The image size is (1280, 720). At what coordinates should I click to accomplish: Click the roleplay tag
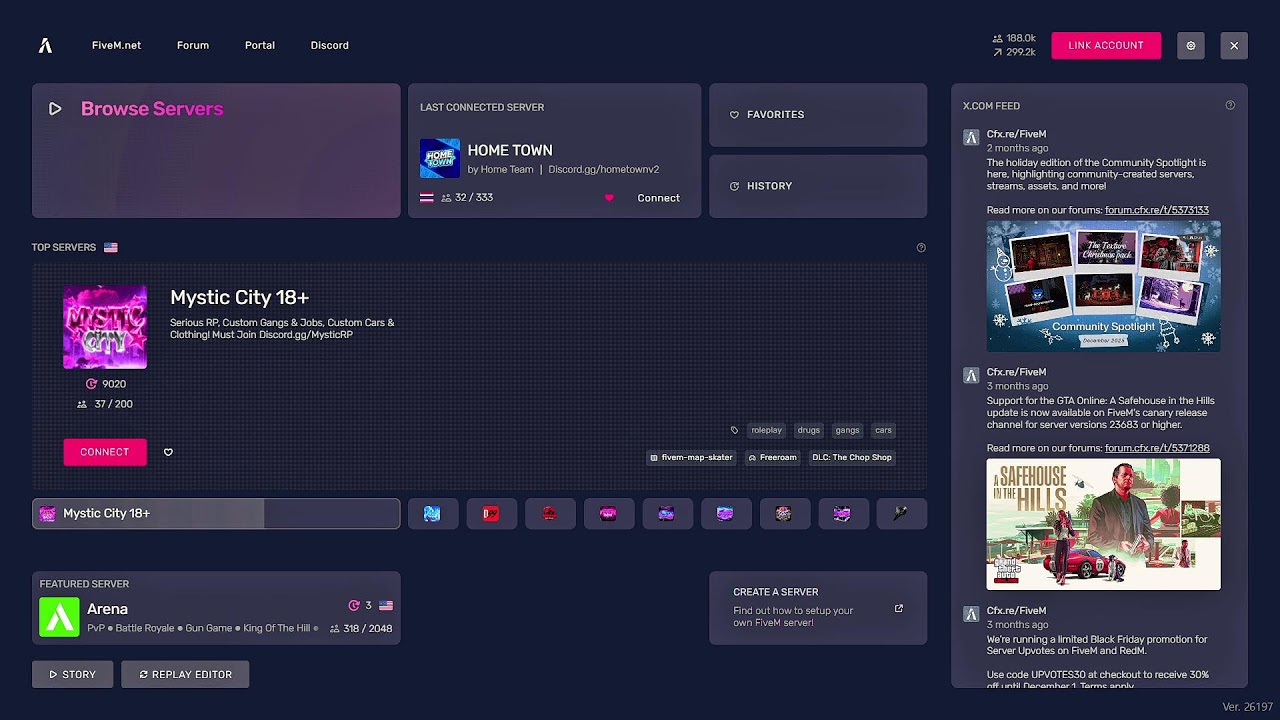pos(766,430)
